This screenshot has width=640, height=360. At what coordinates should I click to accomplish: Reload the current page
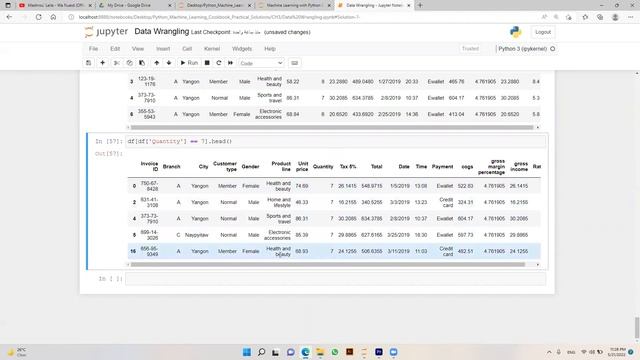pyautogui.click(x=38, y=17)
